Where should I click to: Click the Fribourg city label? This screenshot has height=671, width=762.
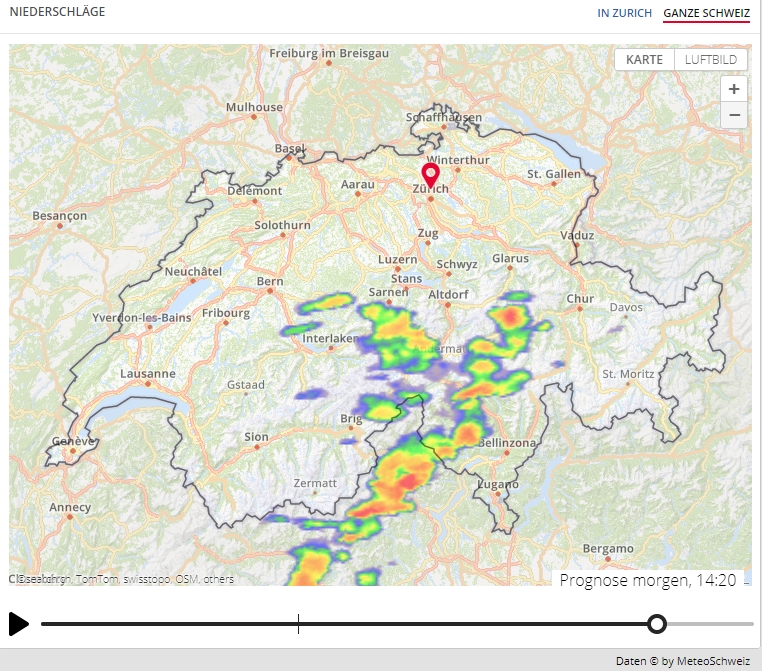[226, 313]
